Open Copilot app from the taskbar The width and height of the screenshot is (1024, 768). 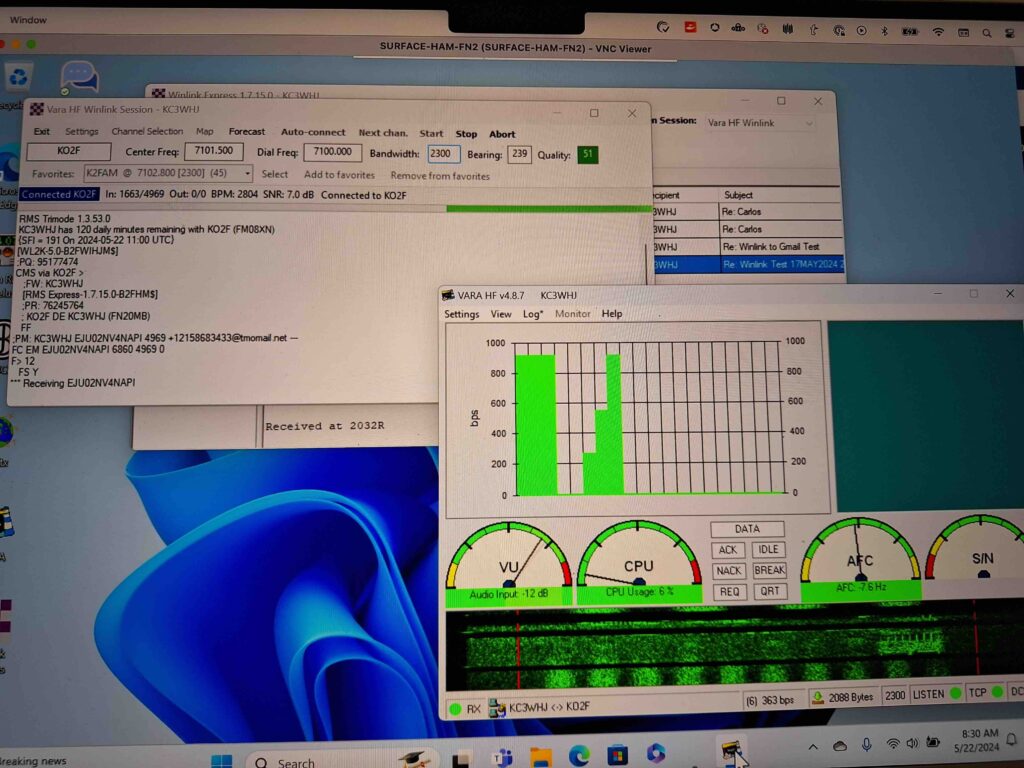[x=655, y=753]
